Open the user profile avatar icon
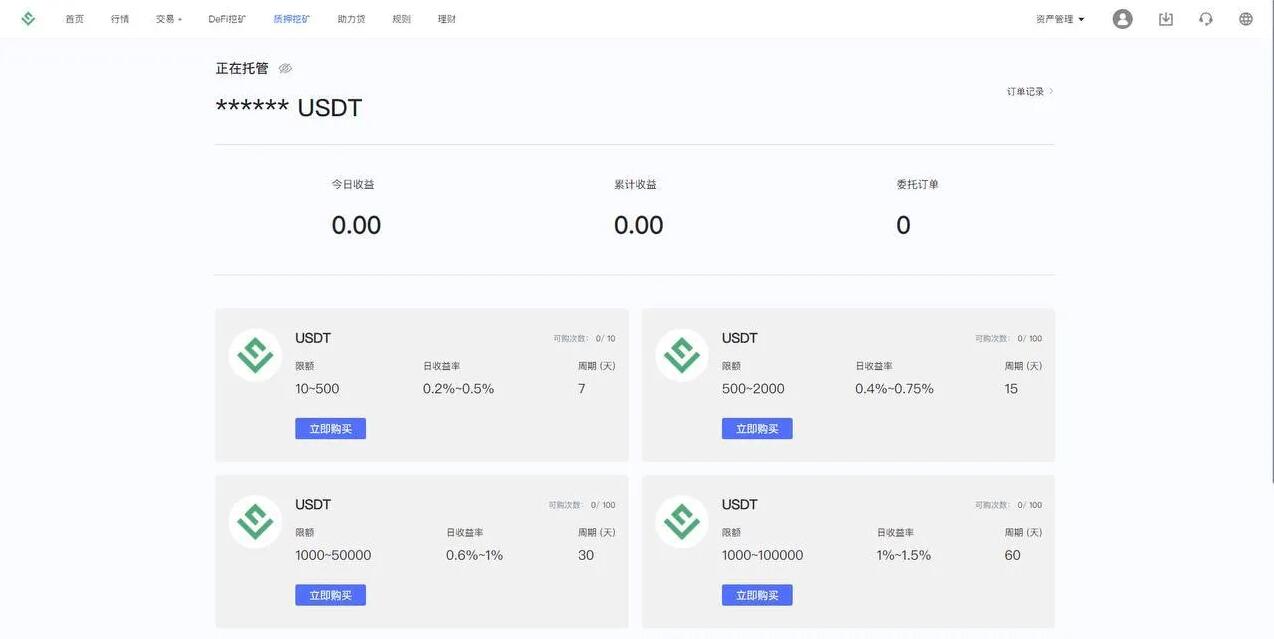This screenshot has height=639, width=1274. point(1122,19)
